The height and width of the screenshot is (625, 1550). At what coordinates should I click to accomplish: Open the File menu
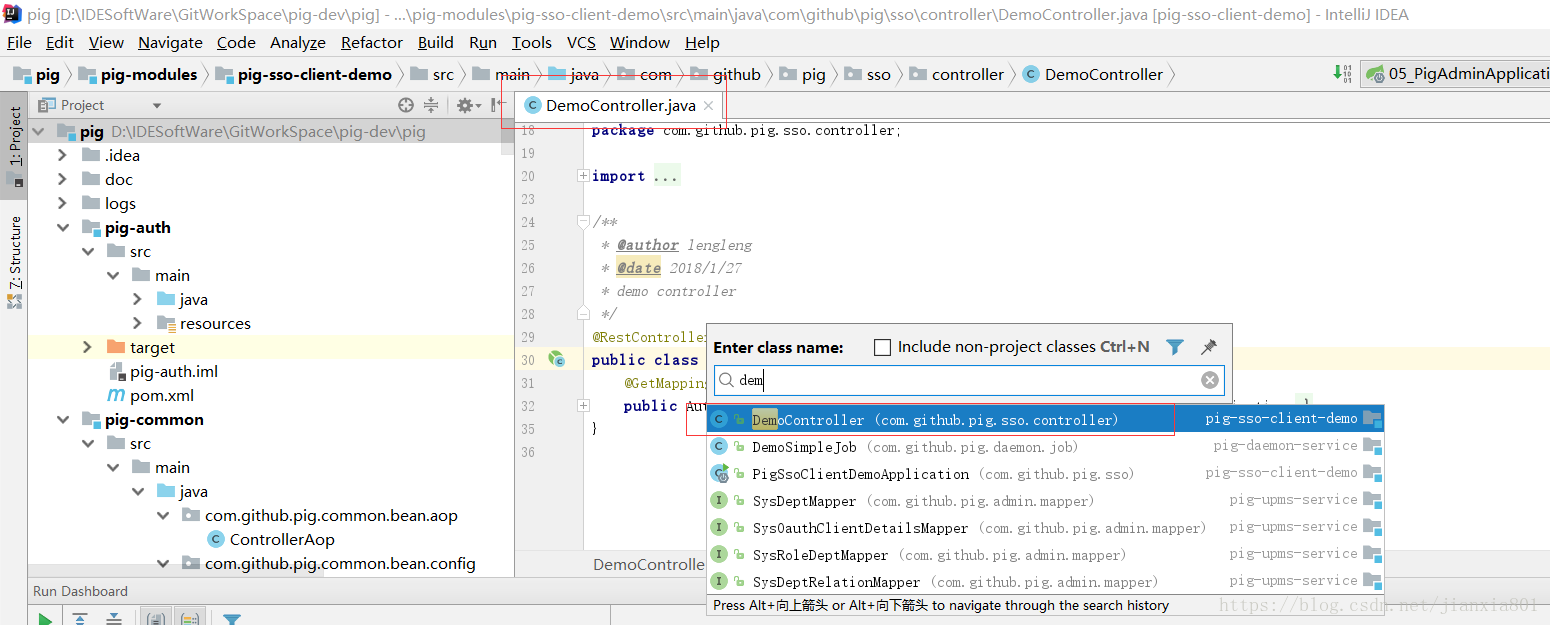click(x=19, y=42)
